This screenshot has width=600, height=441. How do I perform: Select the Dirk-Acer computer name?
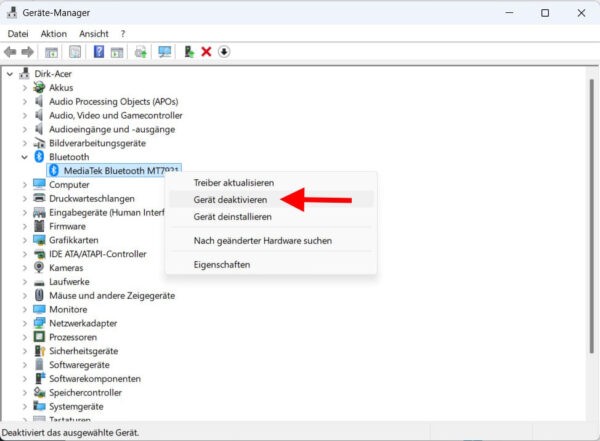[x=53, y=74]
